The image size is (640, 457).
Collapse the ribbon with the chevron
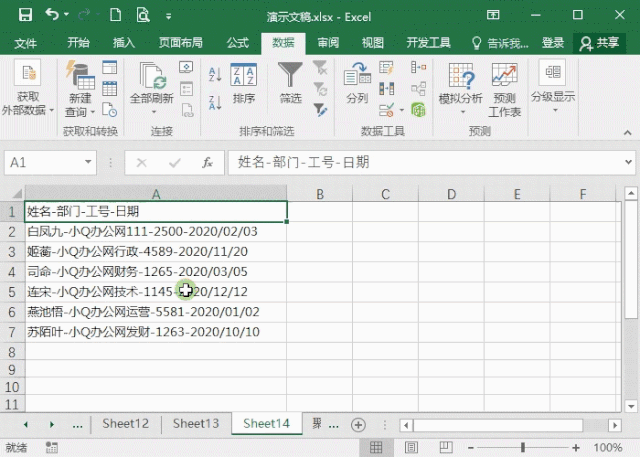coord(627,133)
